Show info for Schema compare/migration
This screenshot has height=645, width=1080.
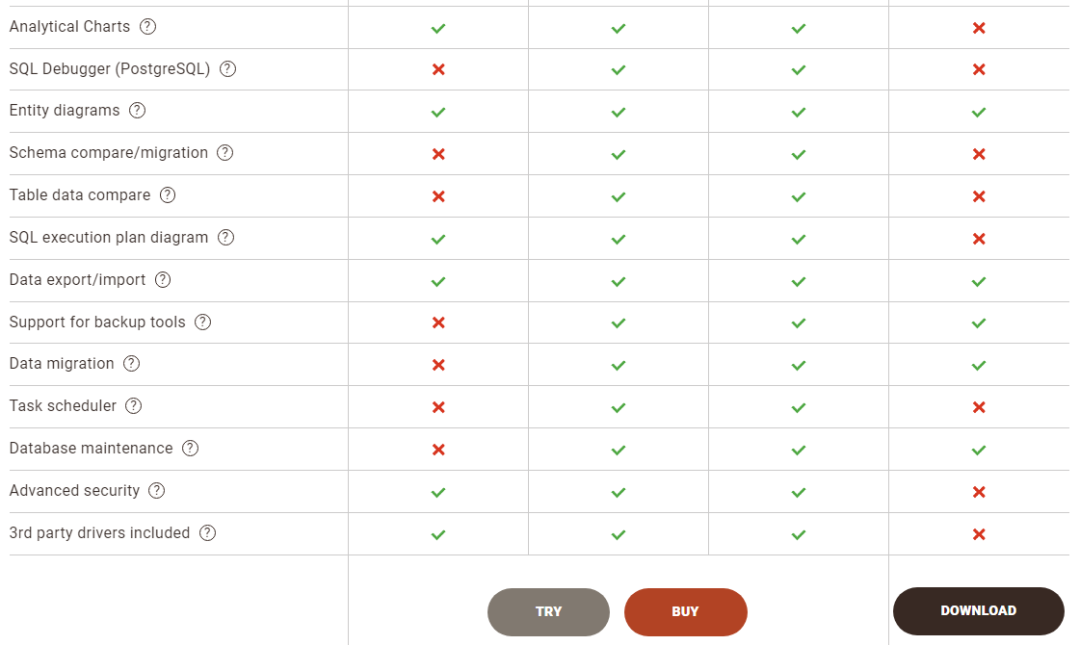tap(225, 153)
